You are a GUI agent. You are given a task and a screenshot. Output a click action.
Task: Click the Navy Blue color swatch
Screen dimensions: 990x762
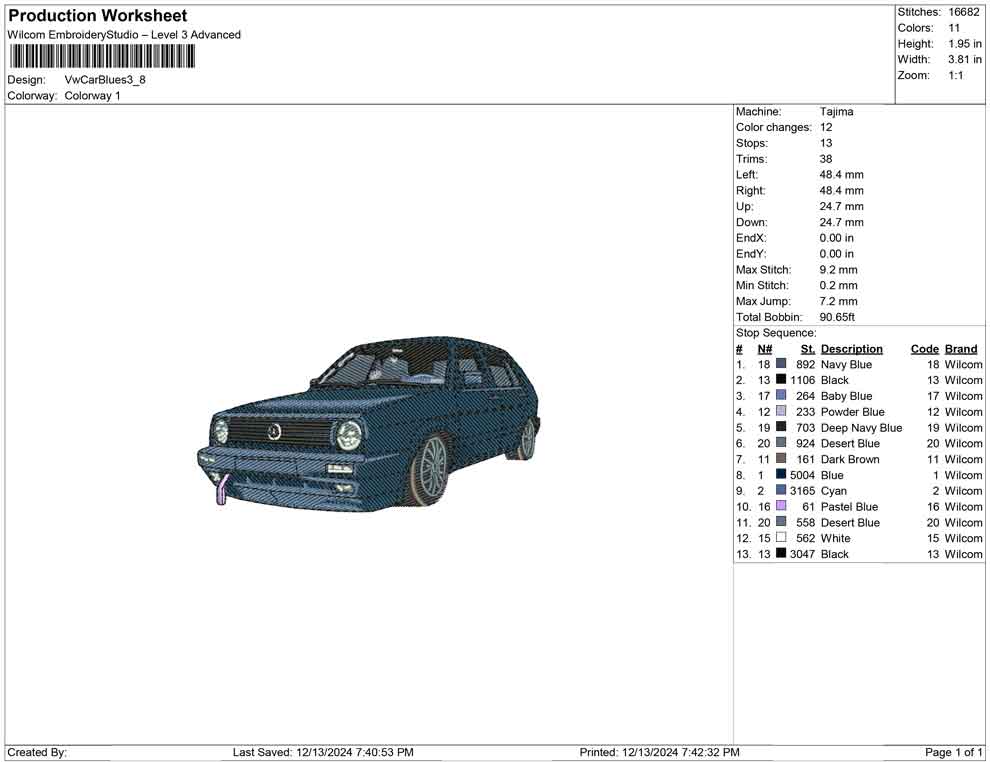pyautogui.click(x=781, y=365)
